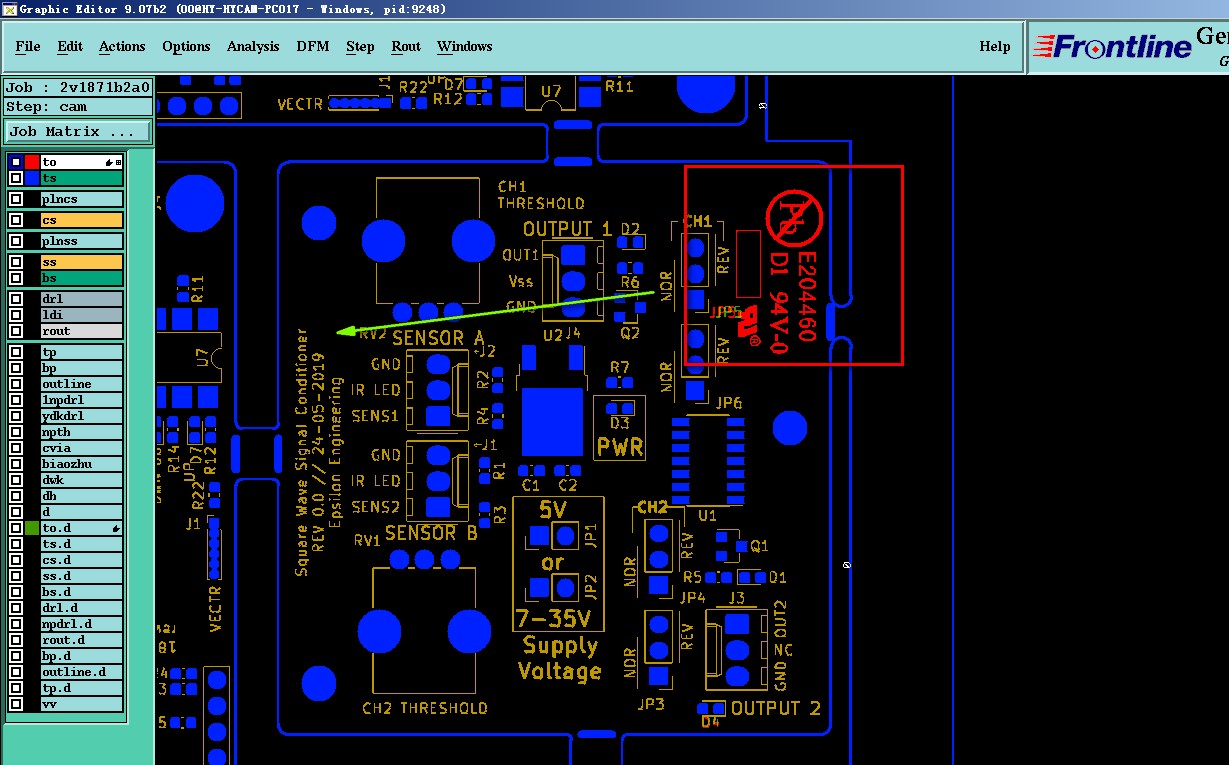The image size is (1229, 765).
Task: Open the DFM menu
Action: pos(313,46)
